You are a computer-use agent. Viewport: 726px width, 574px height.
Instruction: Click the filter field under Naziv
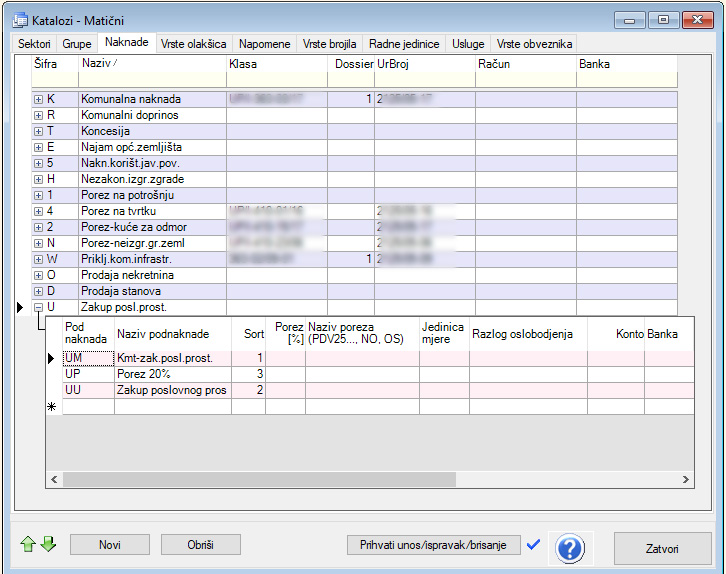click(152, 80)
